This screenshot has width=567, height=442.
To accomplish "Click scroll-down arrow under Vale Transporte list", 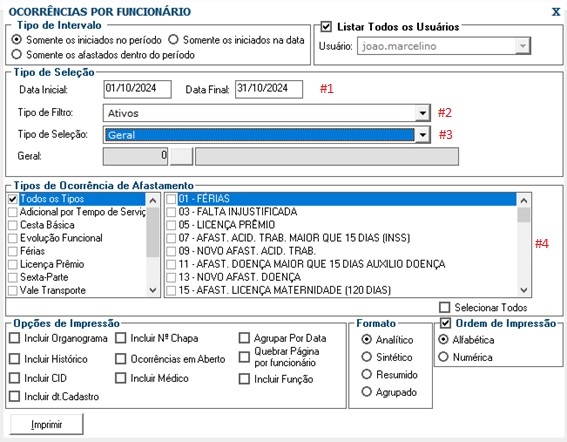I will (x=153, y=290).
